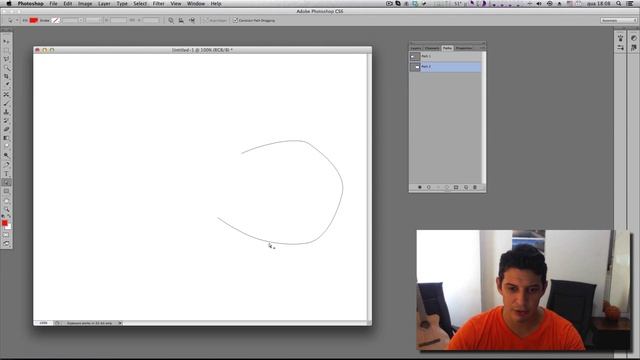Select the Hand tool
This screenshot has width=640, height=360.
click(6, 200)
